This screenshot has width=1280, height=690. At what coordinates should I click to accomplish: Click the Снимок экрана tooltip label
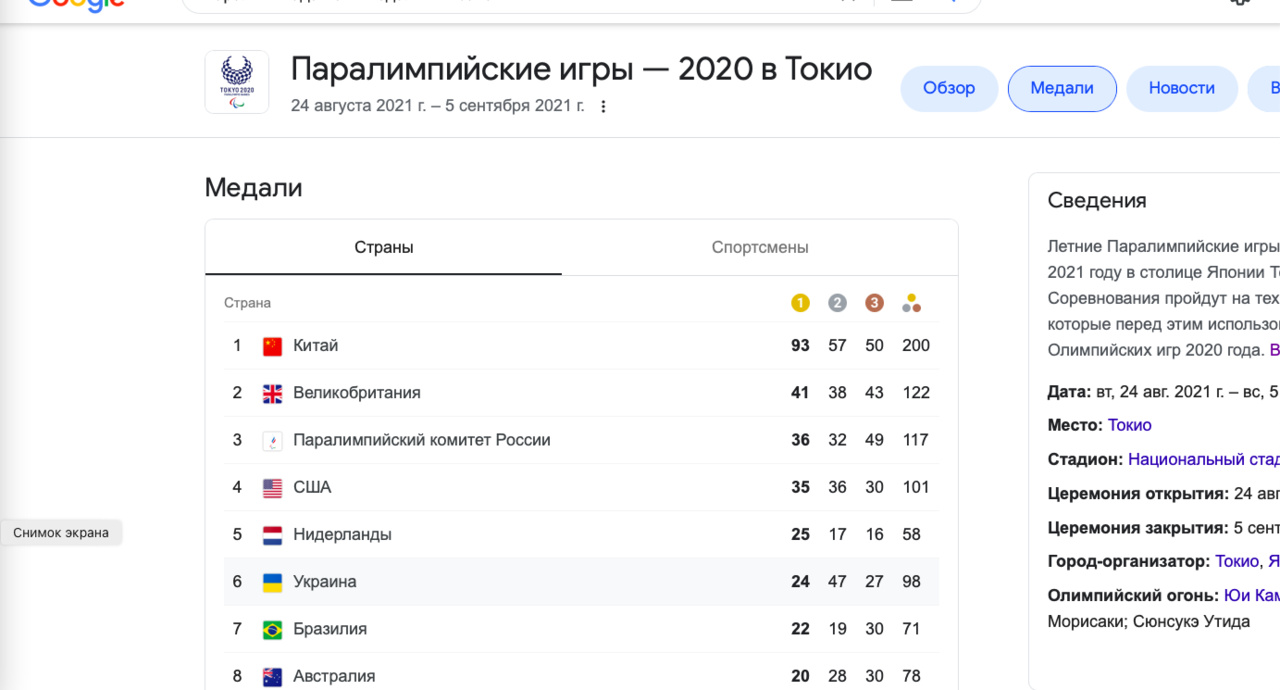click(61, 533)
